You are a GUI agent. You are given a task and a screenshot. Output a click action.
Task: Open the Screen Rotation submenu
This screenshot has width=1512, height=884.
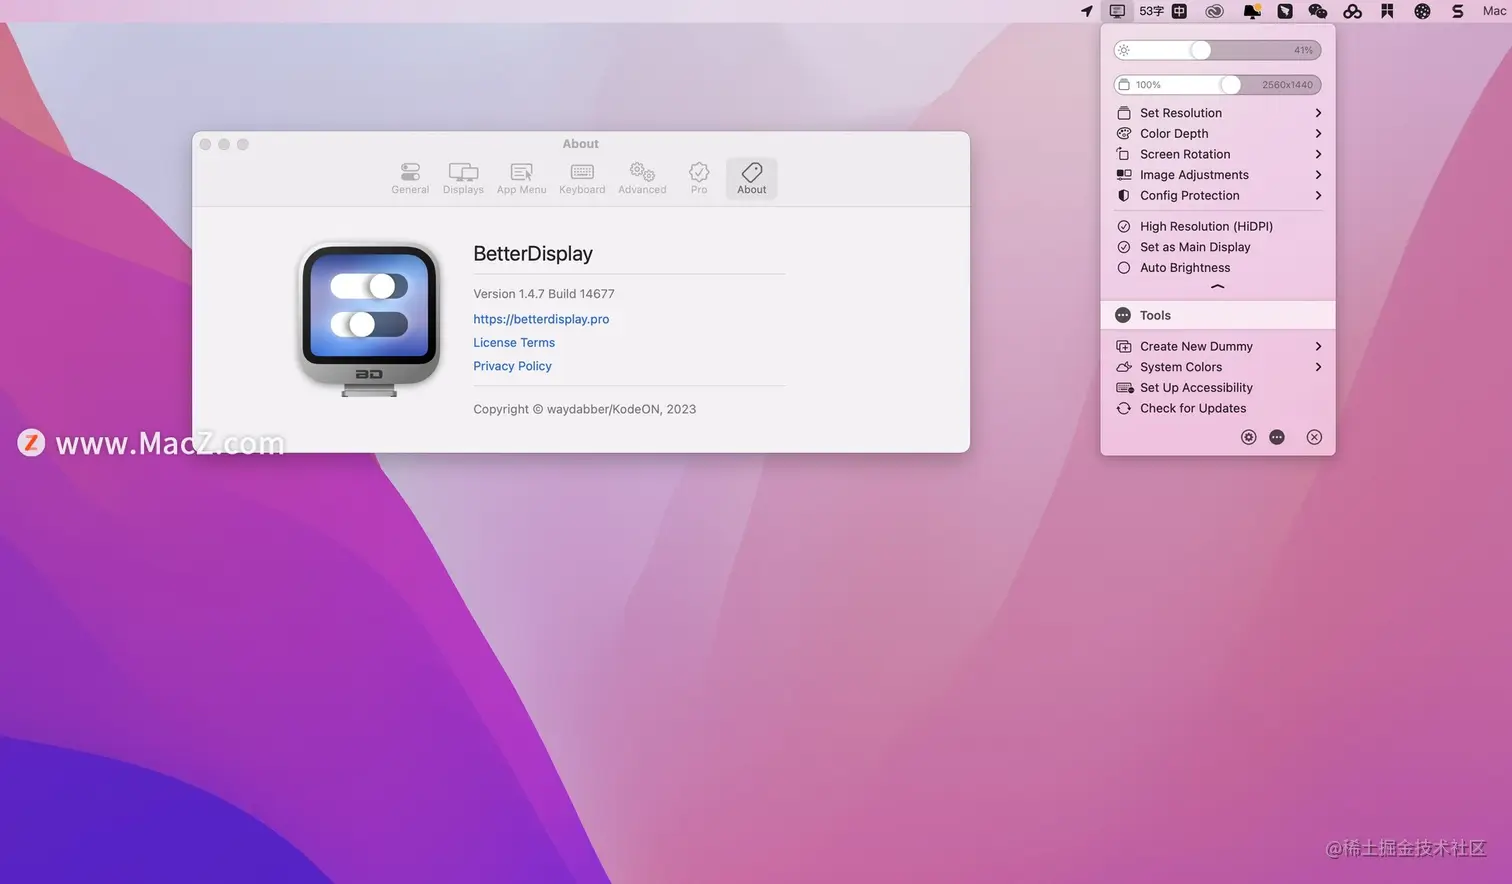(x=1218, y=154)
